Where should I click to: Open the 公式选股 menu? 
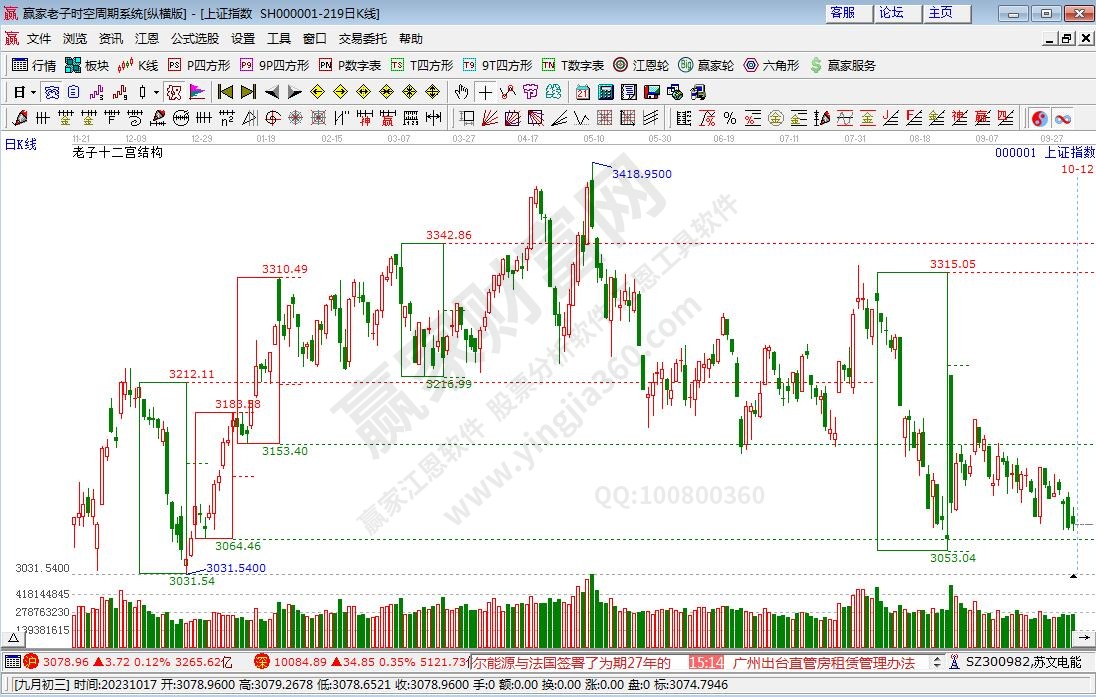tap(194, 39)
